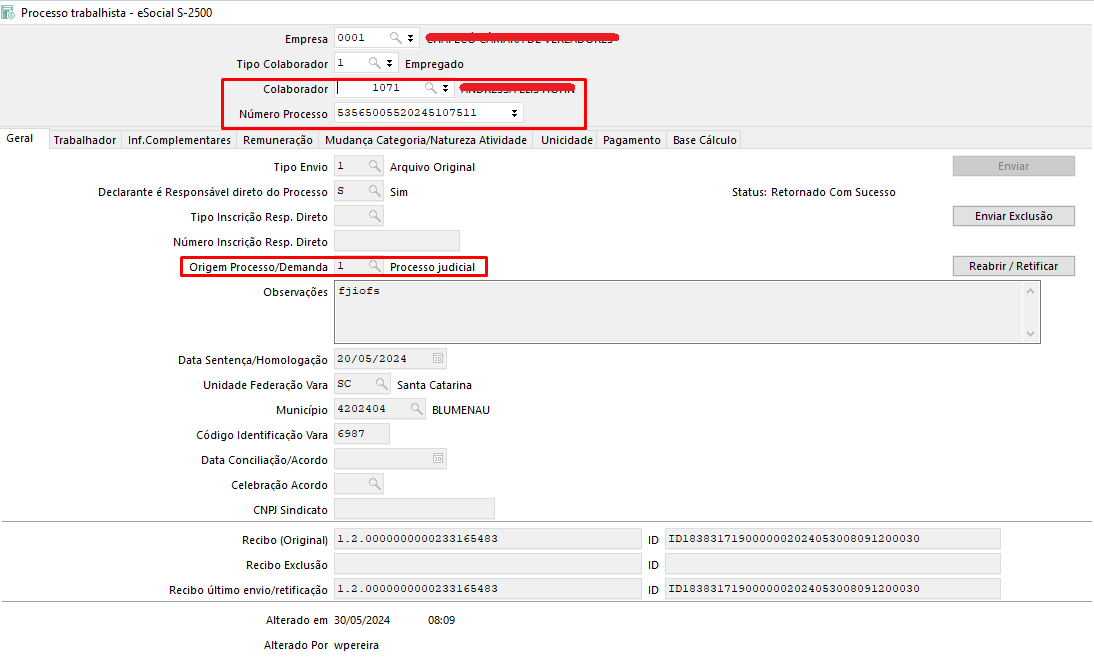Screen dimensions: 1094x658
Task: Click the Recibo último envio/retificação ID field
Action: coord(833,589)
